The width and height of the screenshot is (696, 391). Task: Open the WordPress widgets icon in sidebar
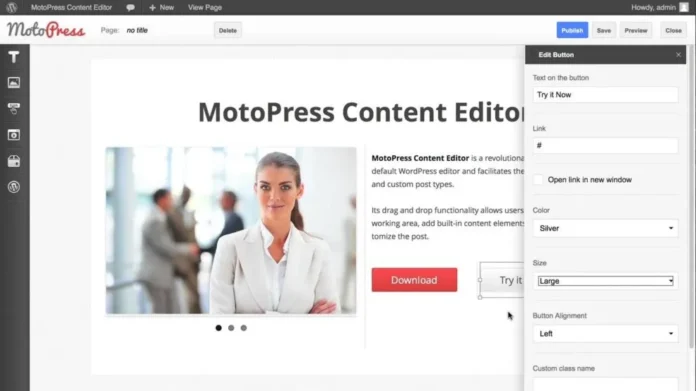(14, 187)
